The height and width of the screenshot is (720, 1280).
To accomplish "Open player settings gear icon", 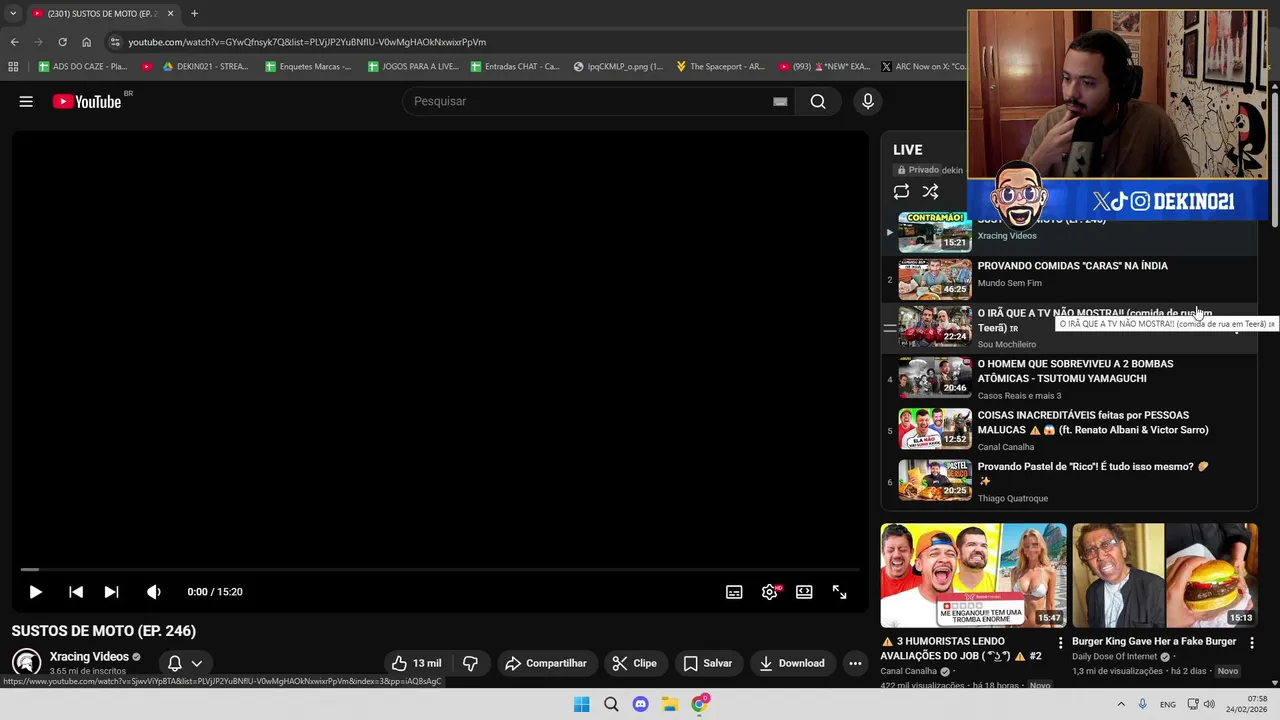I will (x=769, y=592).
